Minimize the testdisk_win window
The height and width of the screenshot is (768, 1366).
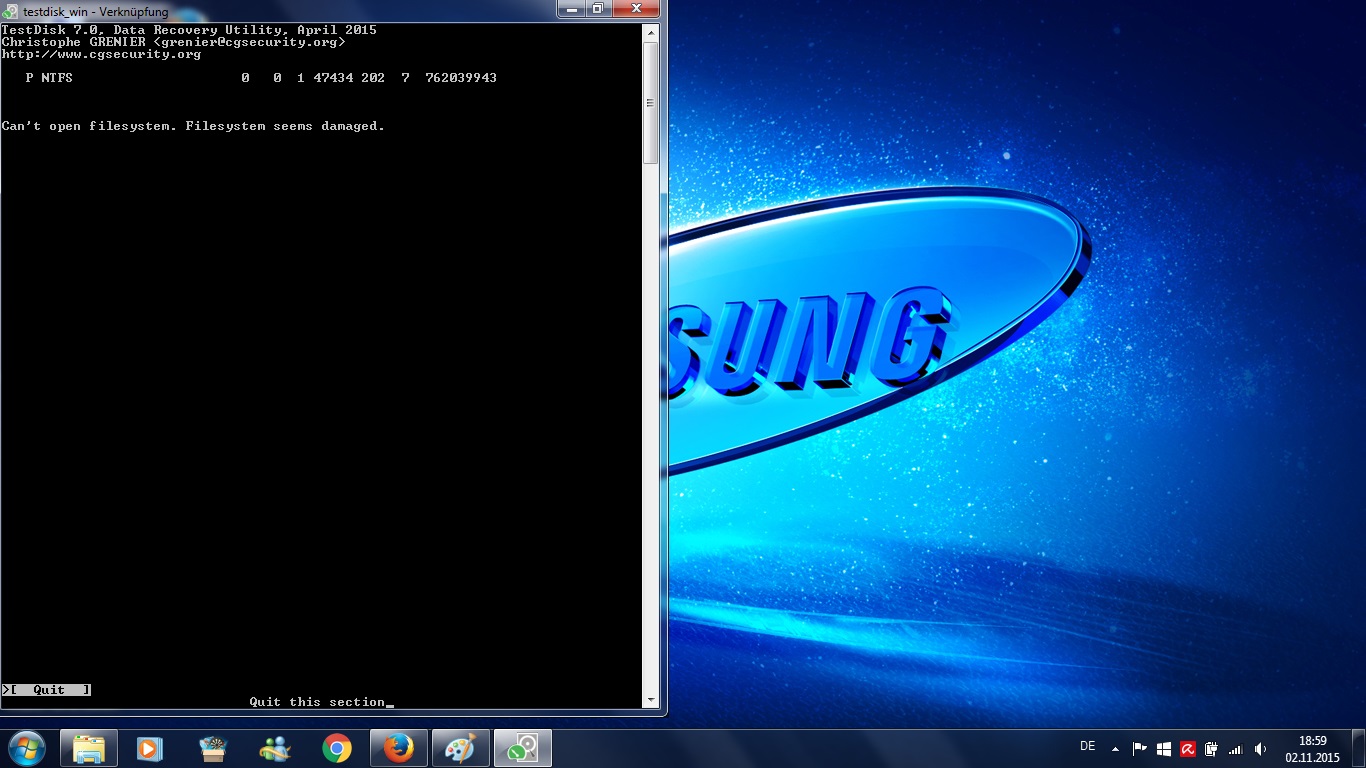[571, 9]
